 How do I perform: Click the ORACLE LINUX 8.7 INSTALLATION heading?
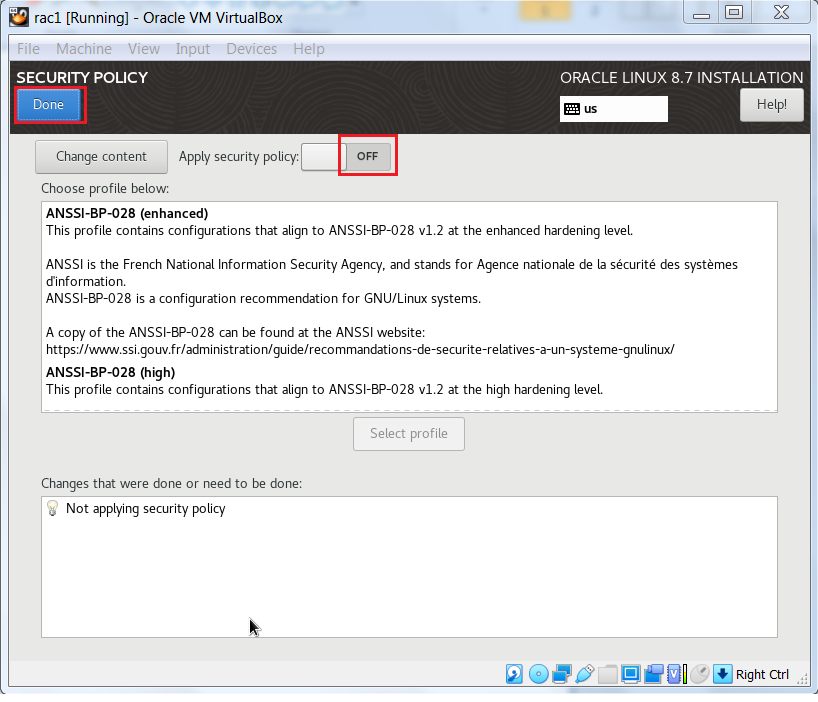pyautogui.click(x=681, y=78)
